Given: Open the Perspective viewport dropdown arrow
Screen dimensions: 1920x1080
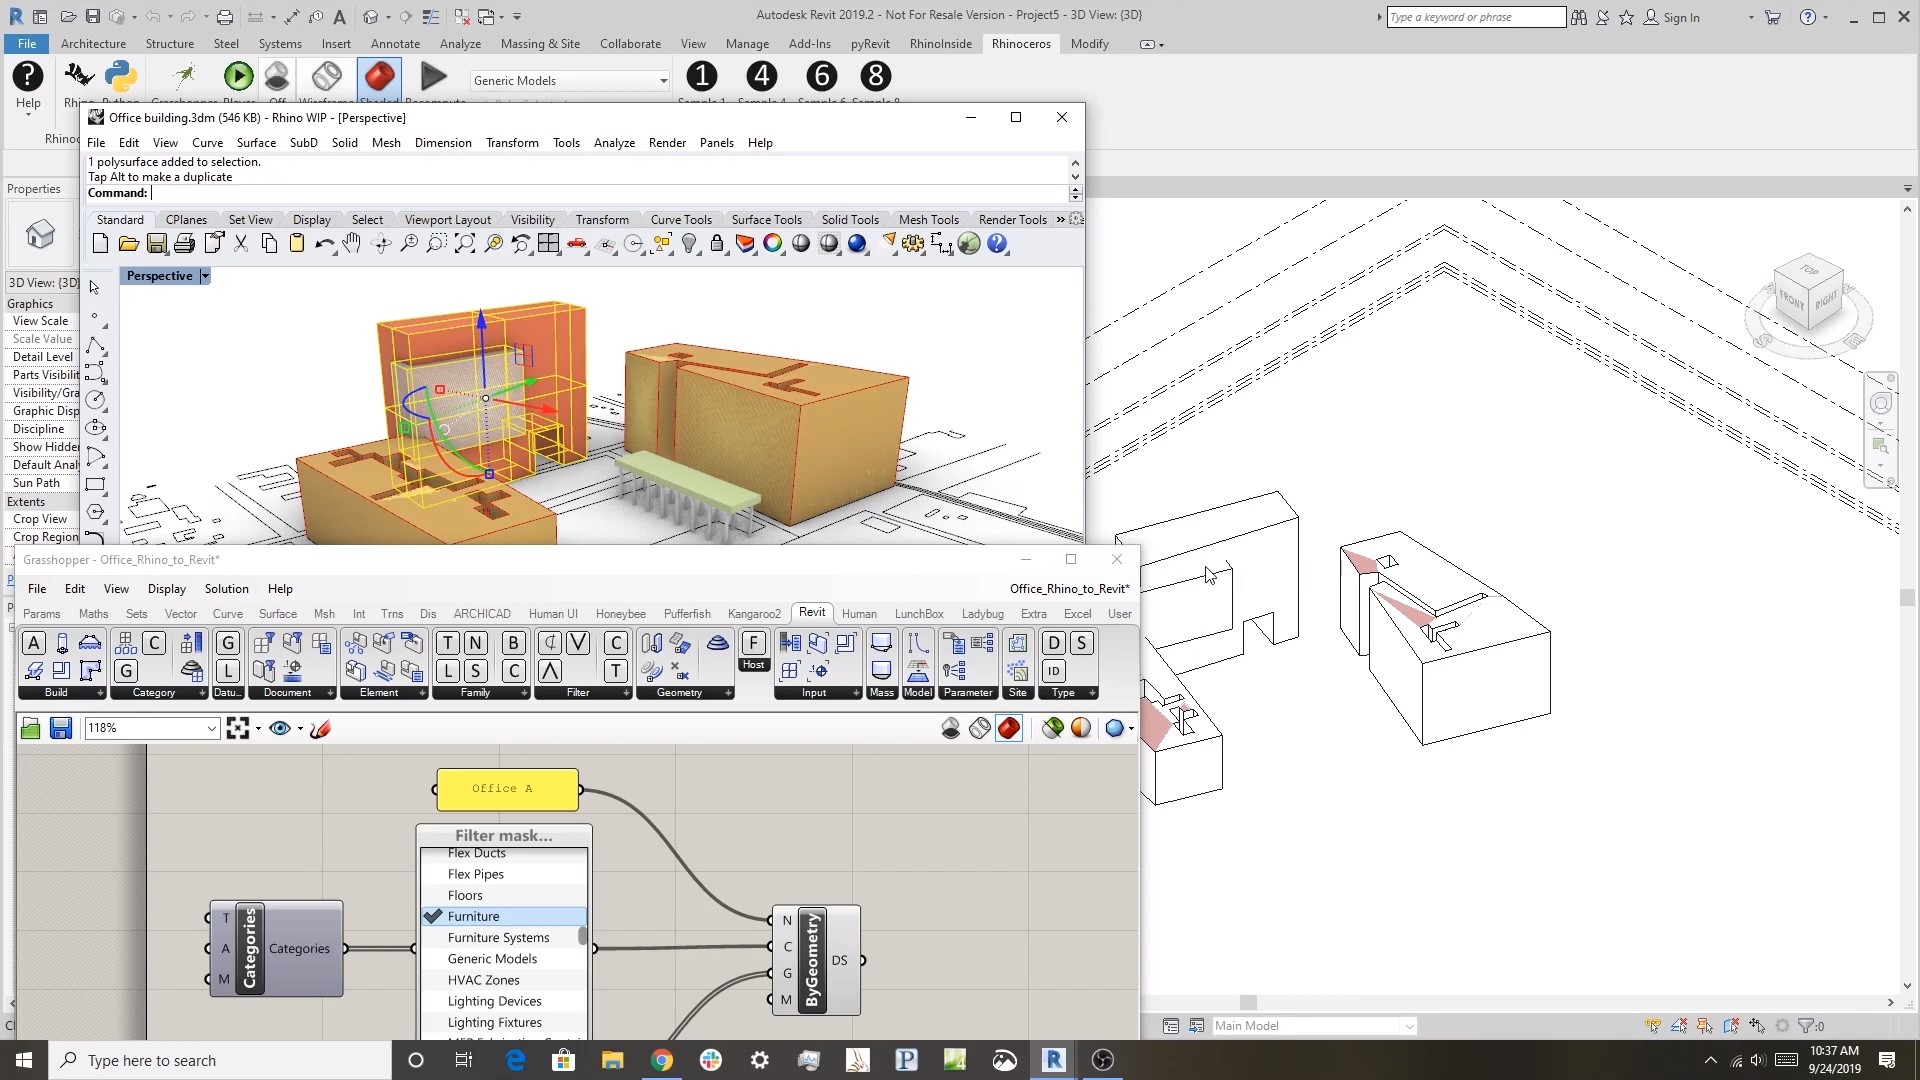Looking at the screenshot, I should (x=205, y=277).
